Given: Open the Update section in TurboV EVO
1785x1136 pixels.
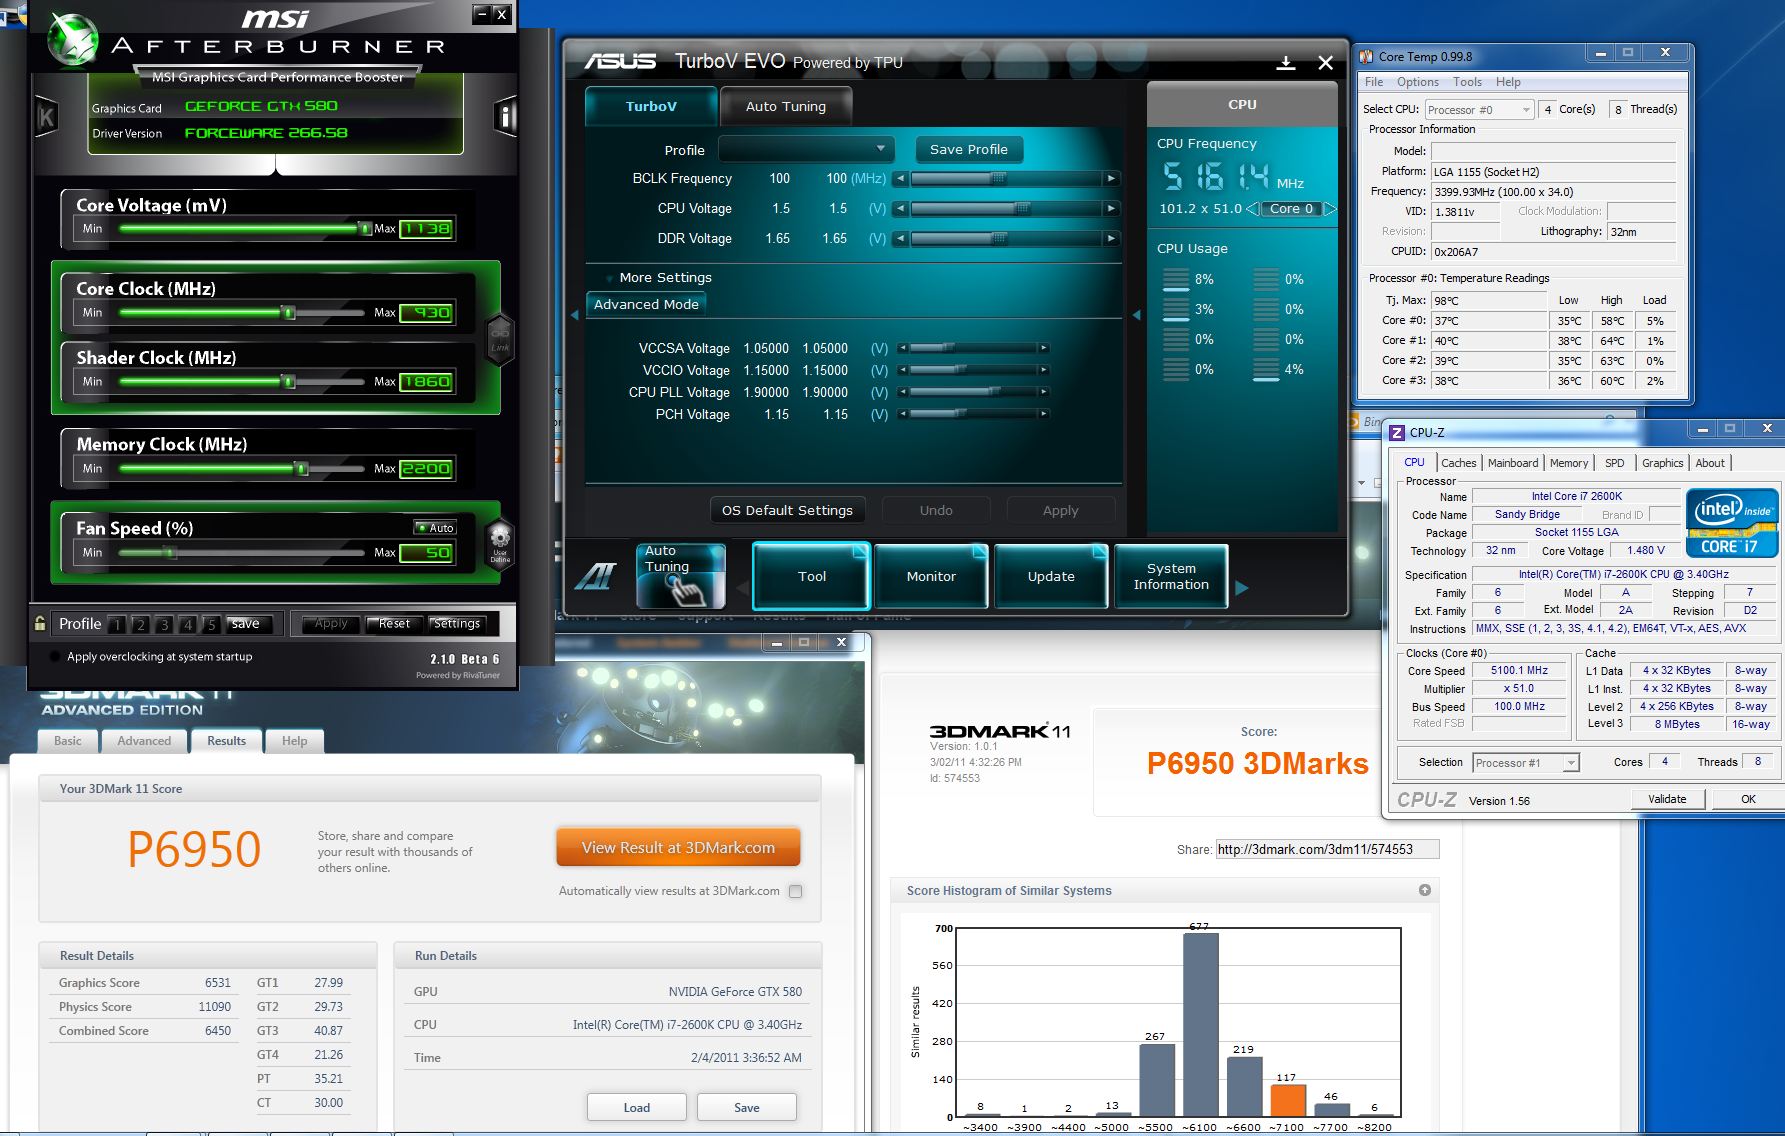Looking at the screenshot, I should tap(1051, 576).
